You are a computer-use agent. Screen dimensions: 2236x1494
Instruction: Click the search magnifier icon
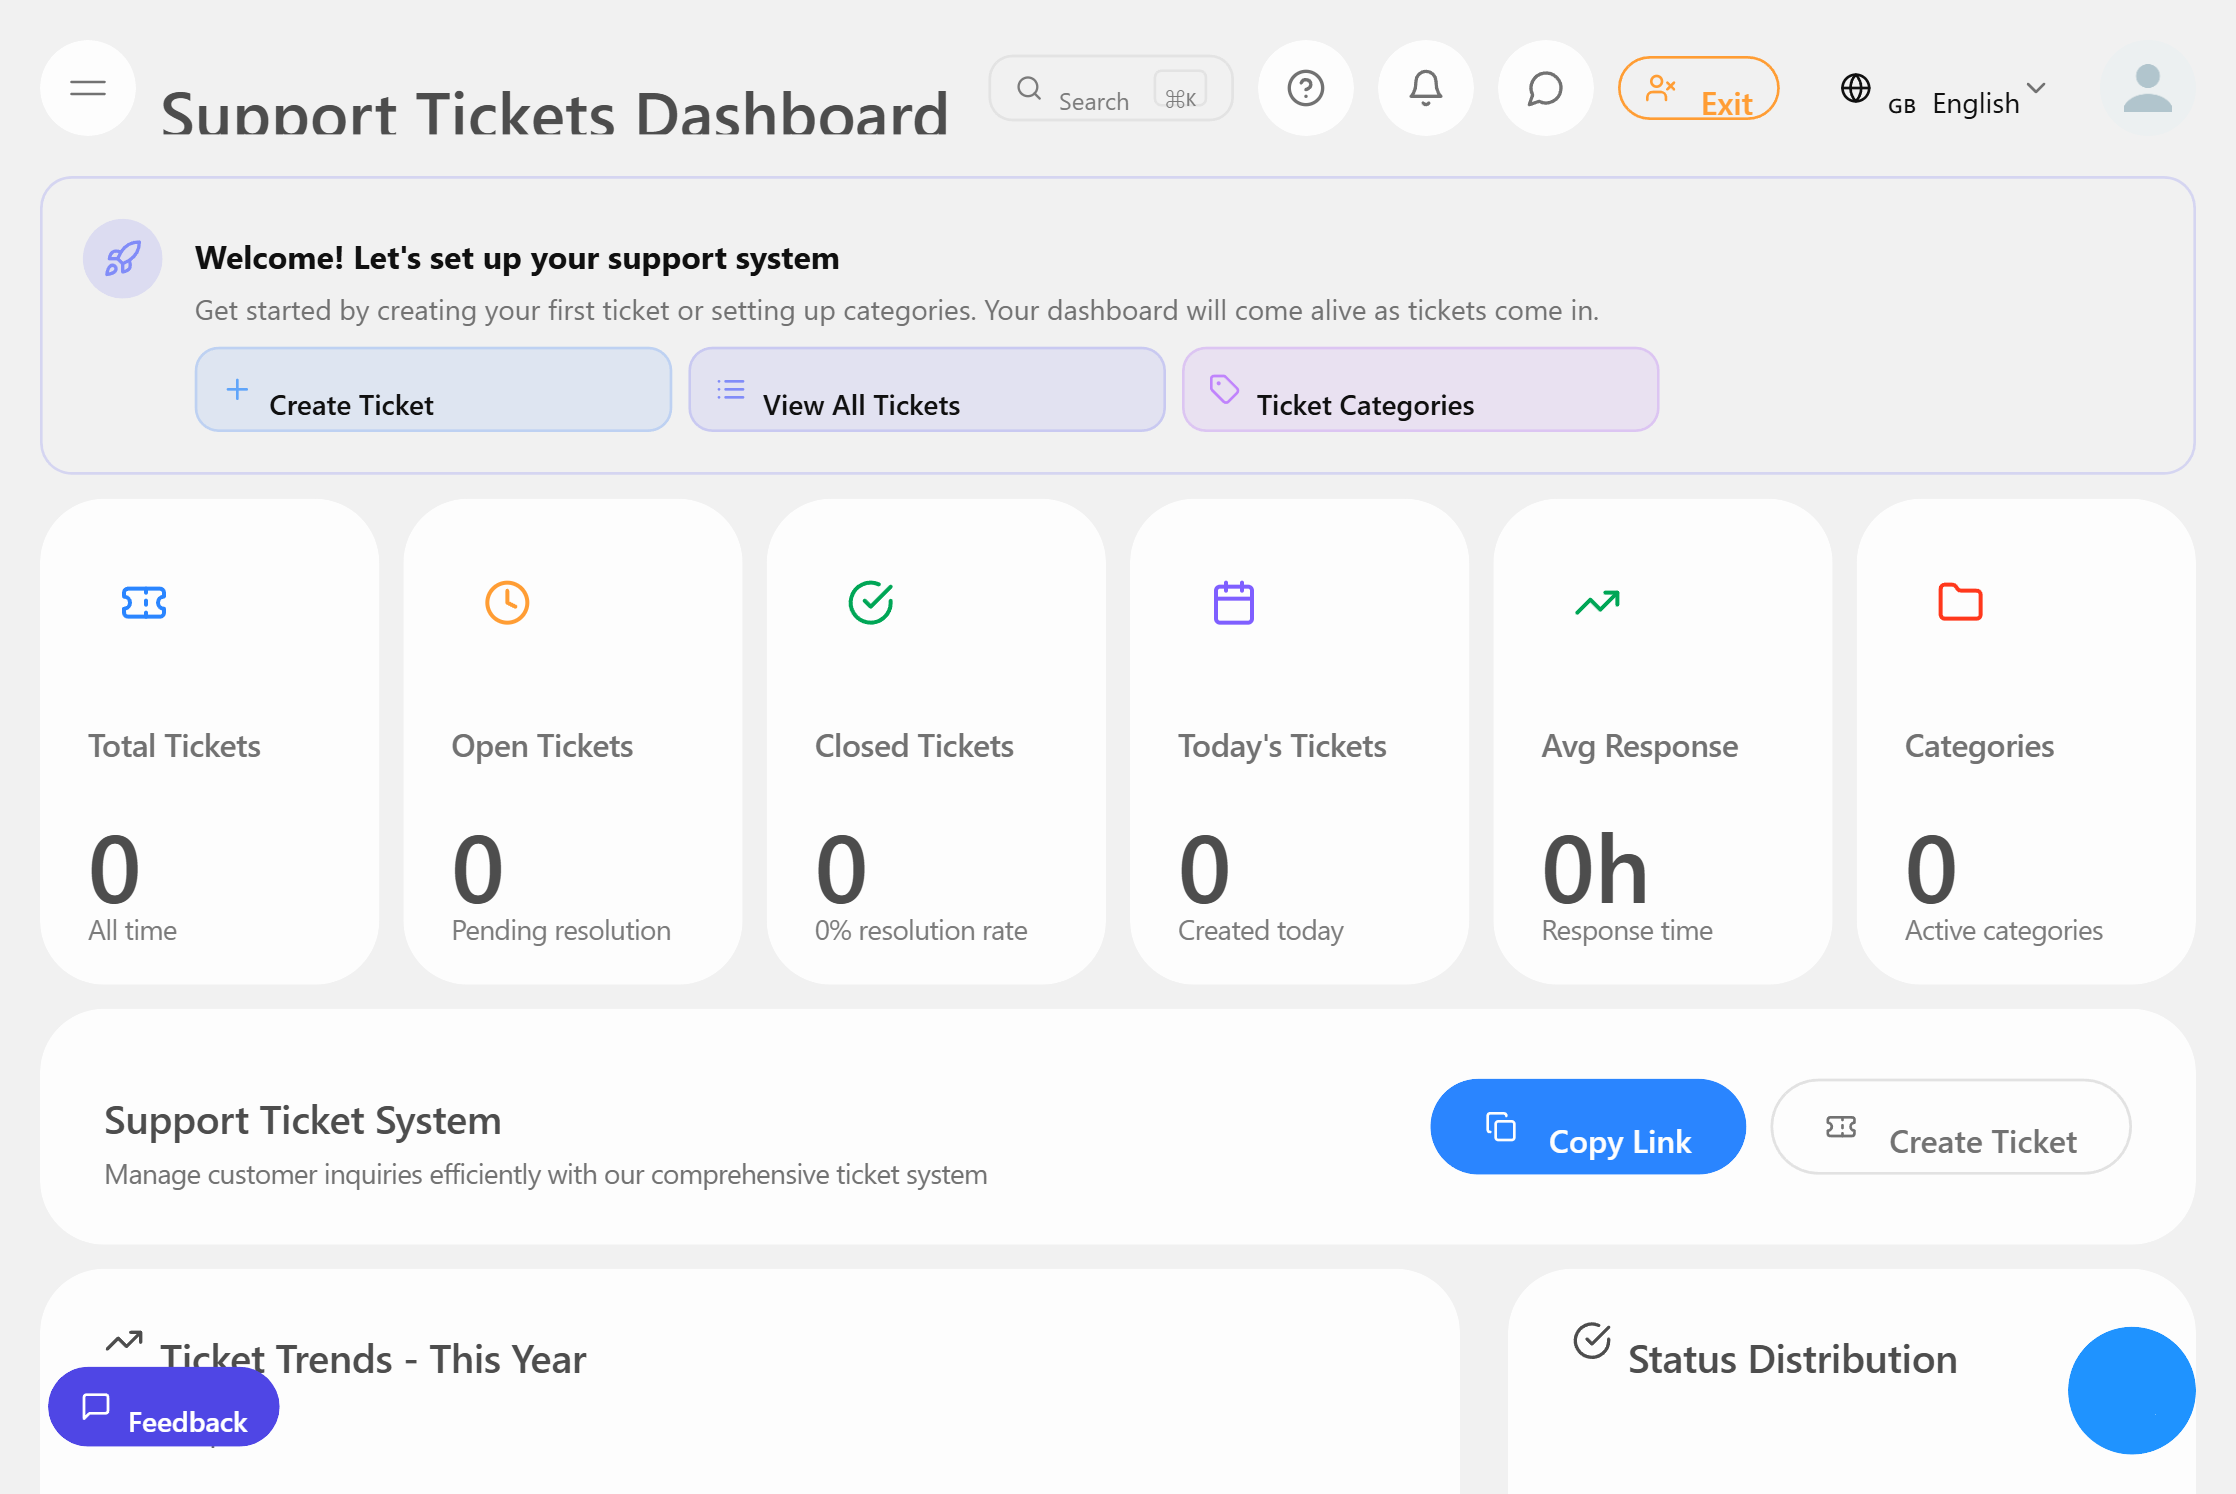coord(1029,88)
